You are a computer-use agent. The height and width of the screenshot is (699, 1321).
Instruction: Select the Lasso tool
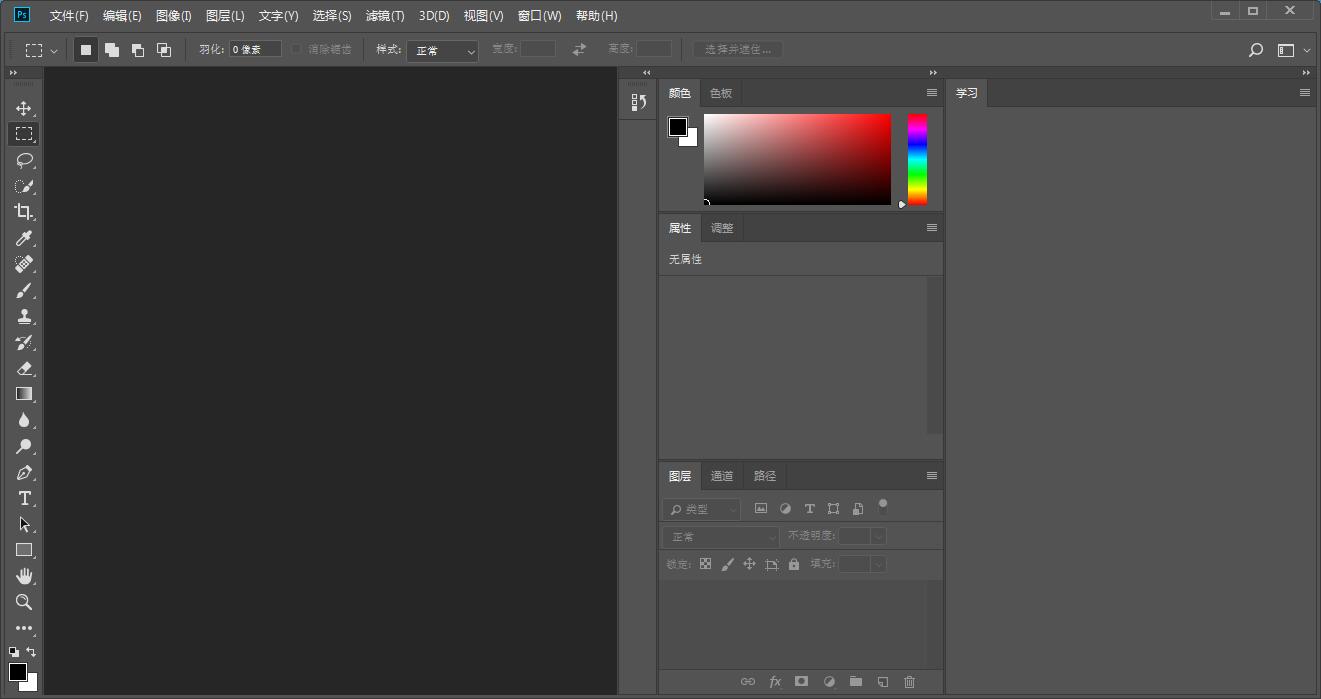(x=24, y=160)
